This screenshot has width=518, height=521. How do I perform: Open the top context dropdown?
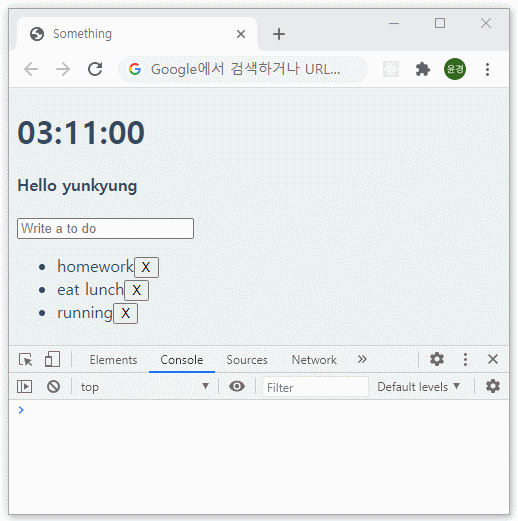(145, 387)
